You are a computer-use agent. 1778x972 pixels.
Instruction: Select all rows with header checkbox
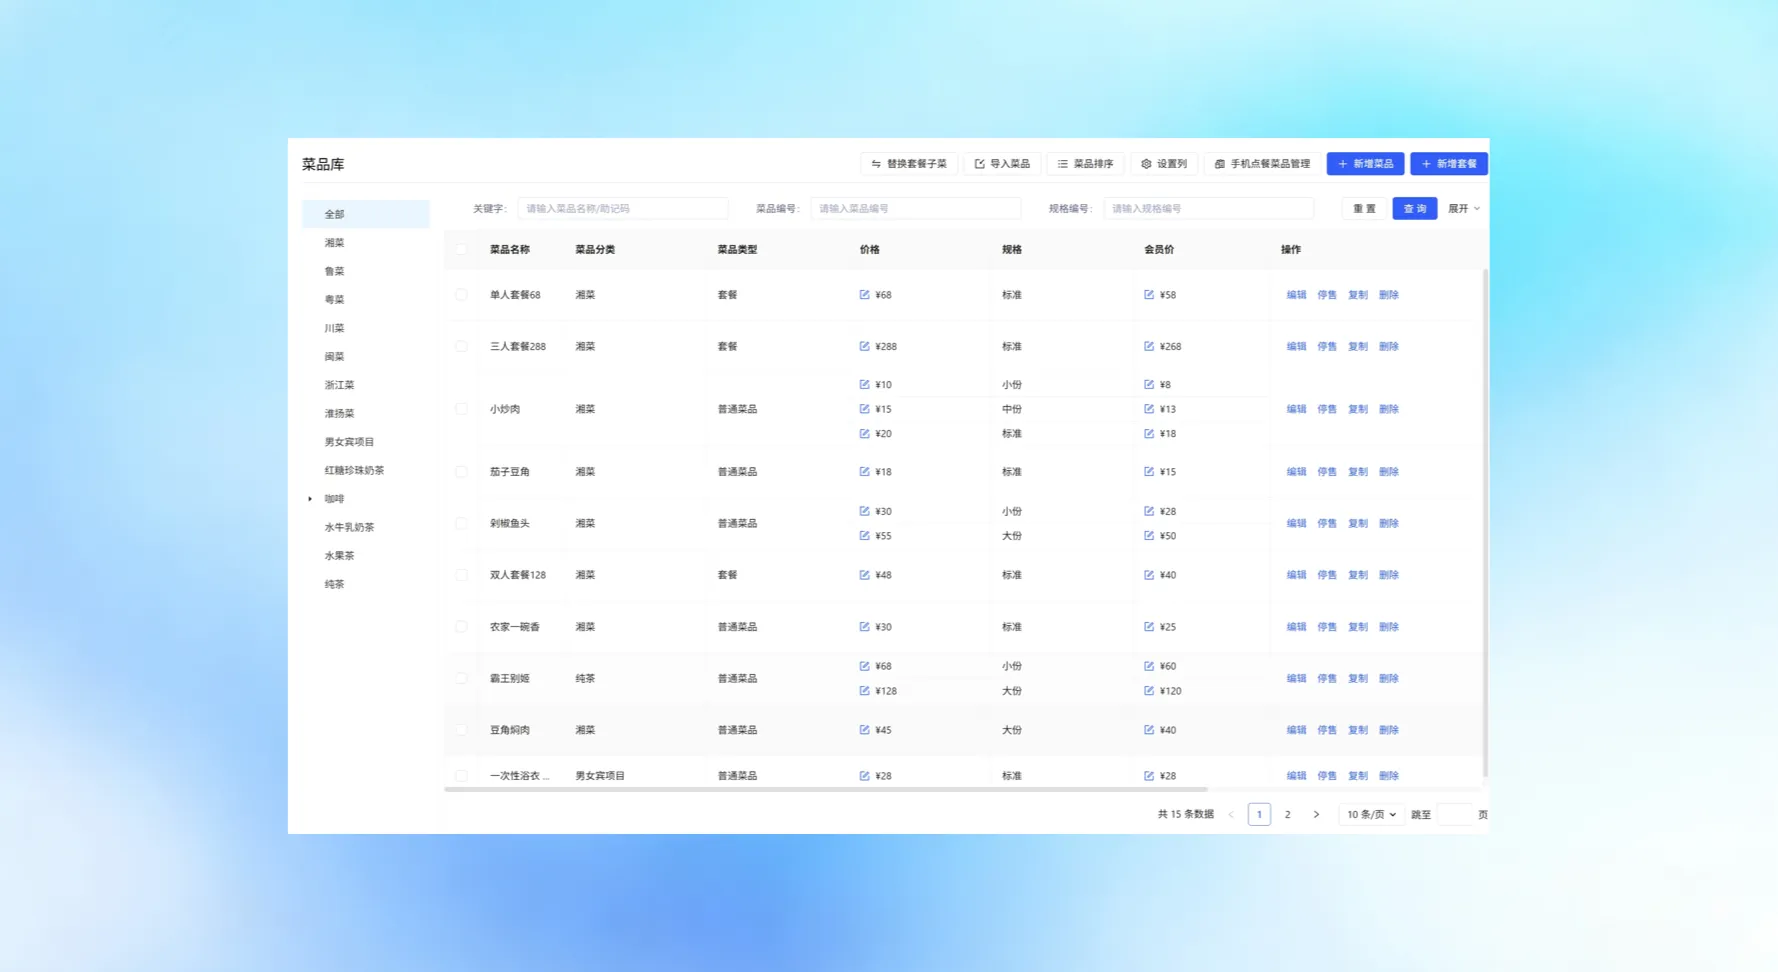461,250
